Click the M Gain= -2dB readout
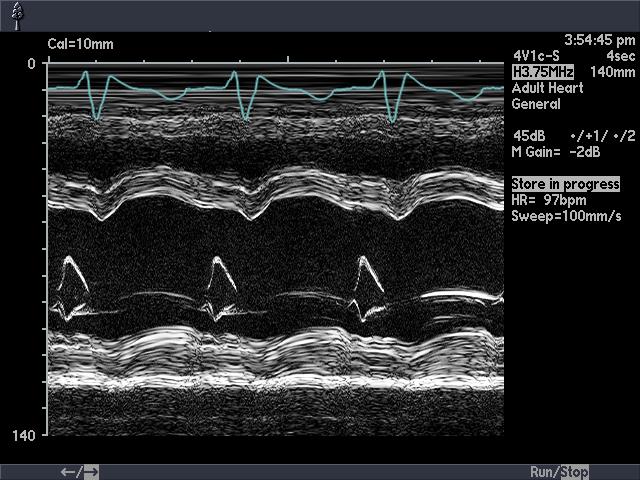640x480 pixels. (556, 152)
